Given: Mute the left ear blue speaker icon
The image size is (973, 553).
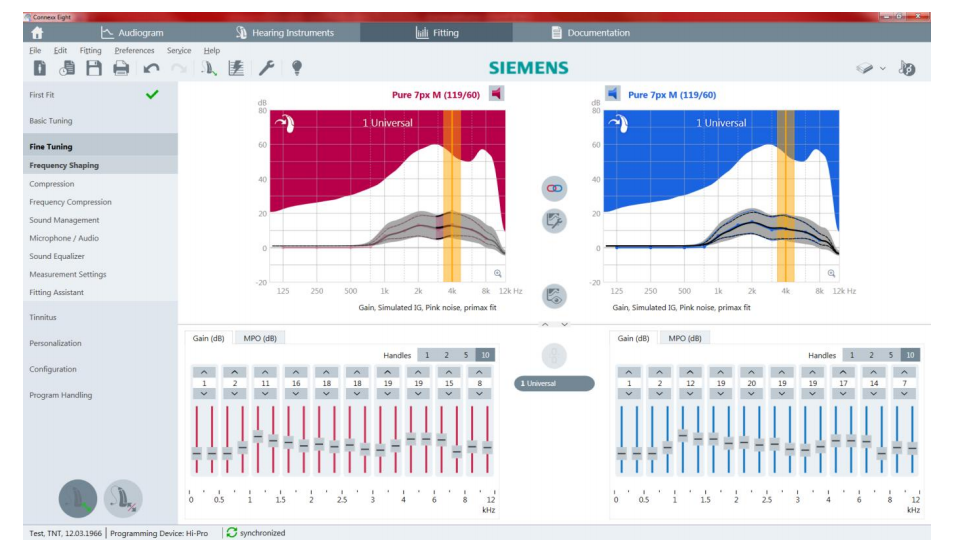Looking at the screenshot, I should tap(612, 94).
